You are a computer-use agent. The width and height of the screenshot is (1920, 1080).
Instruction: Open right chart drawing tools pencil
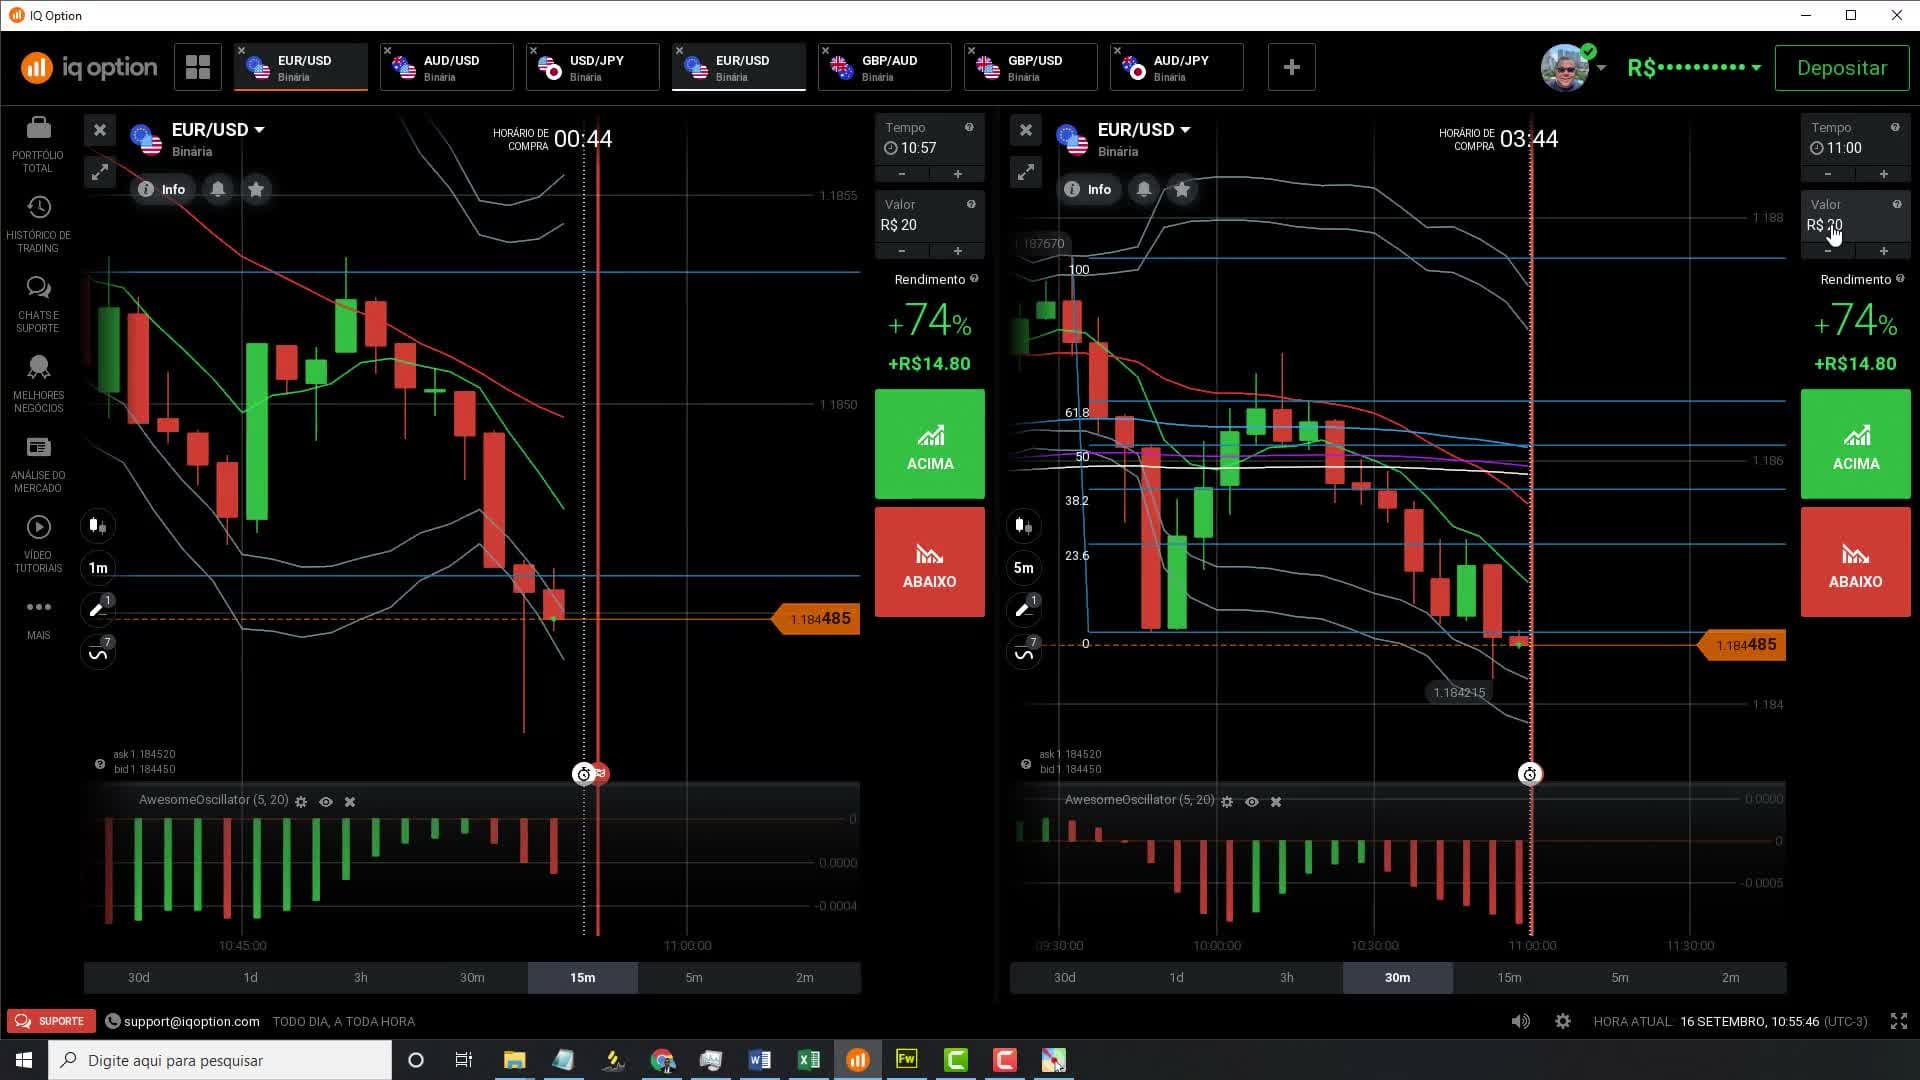pyautogui.click(x=1024, y=609)
